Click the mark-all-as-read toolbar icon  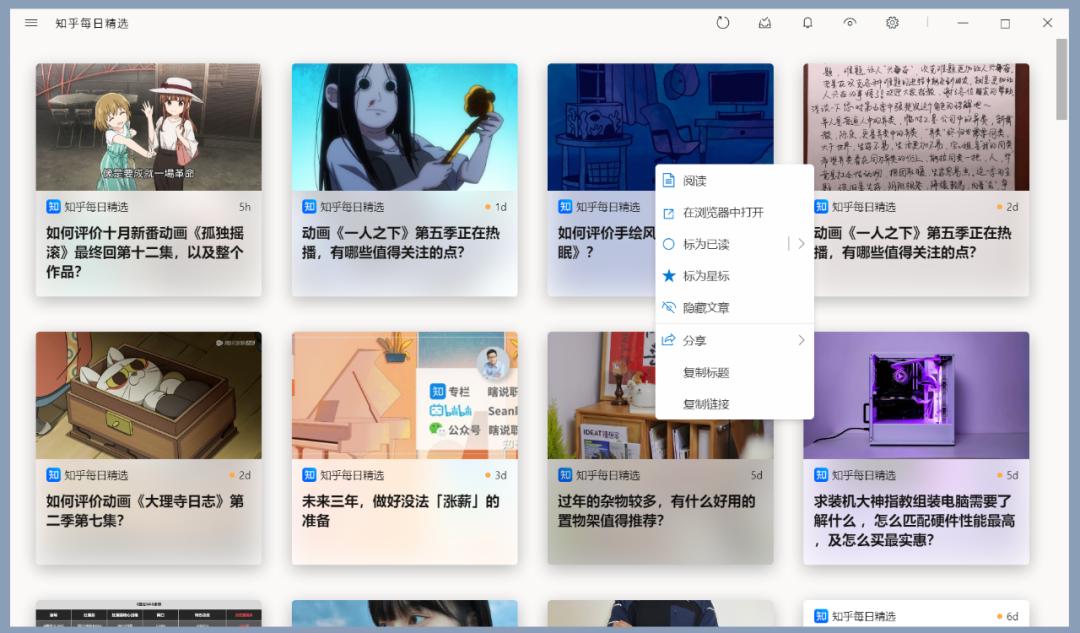point(764,22)
